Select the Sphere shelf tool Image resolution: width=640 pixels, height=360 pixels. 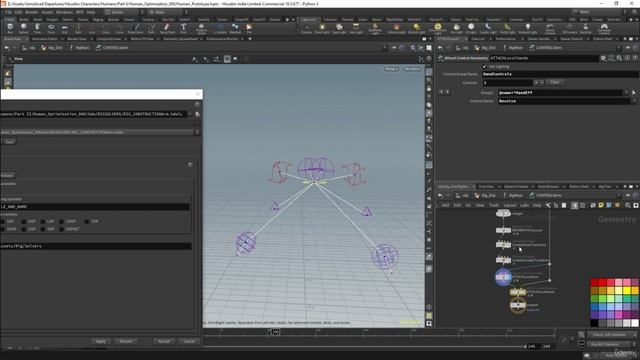(x=24, y=28)
